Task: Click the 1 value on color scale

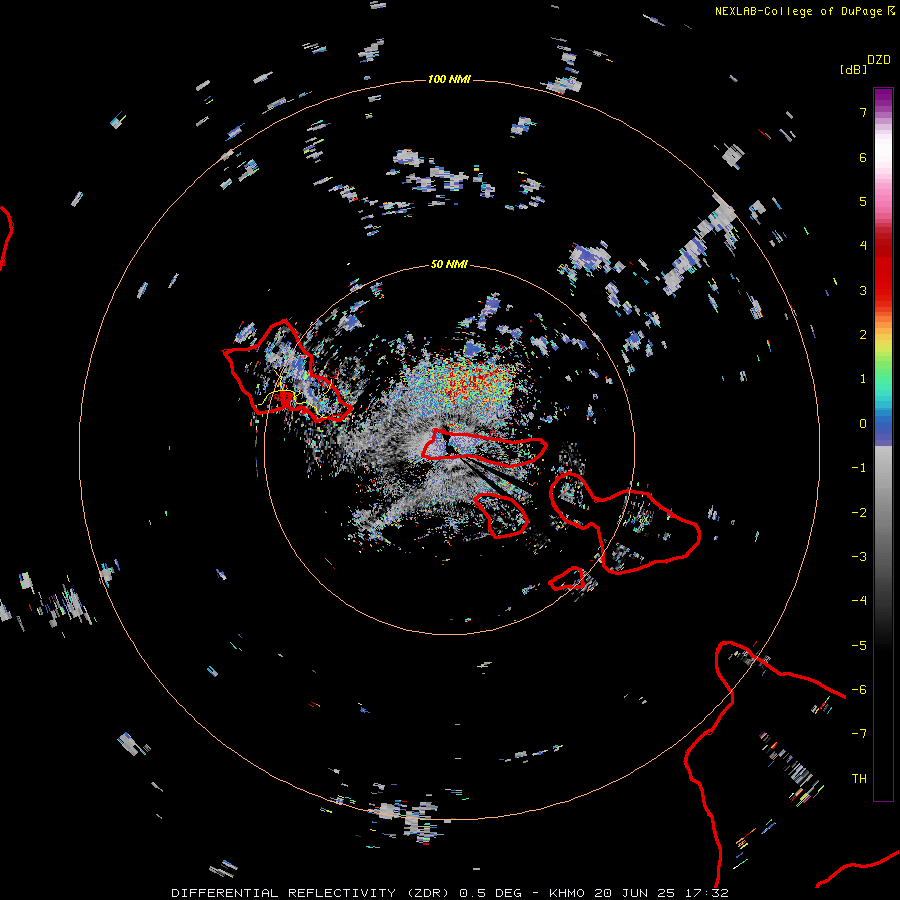Action: (863, 379)
